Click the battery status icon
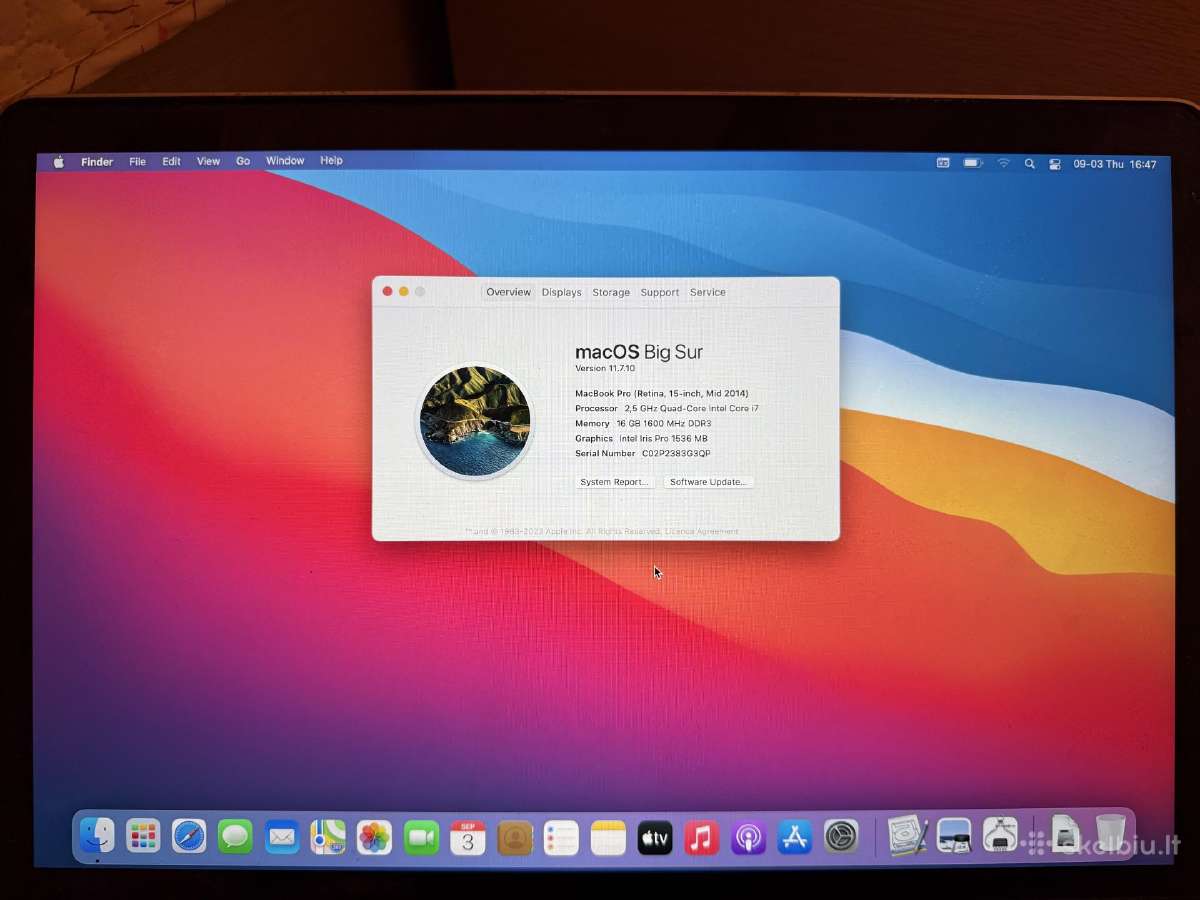Image resolution: width=1200 pixels, height=900 pixels. pyautogui.click(x=973, y=163)
